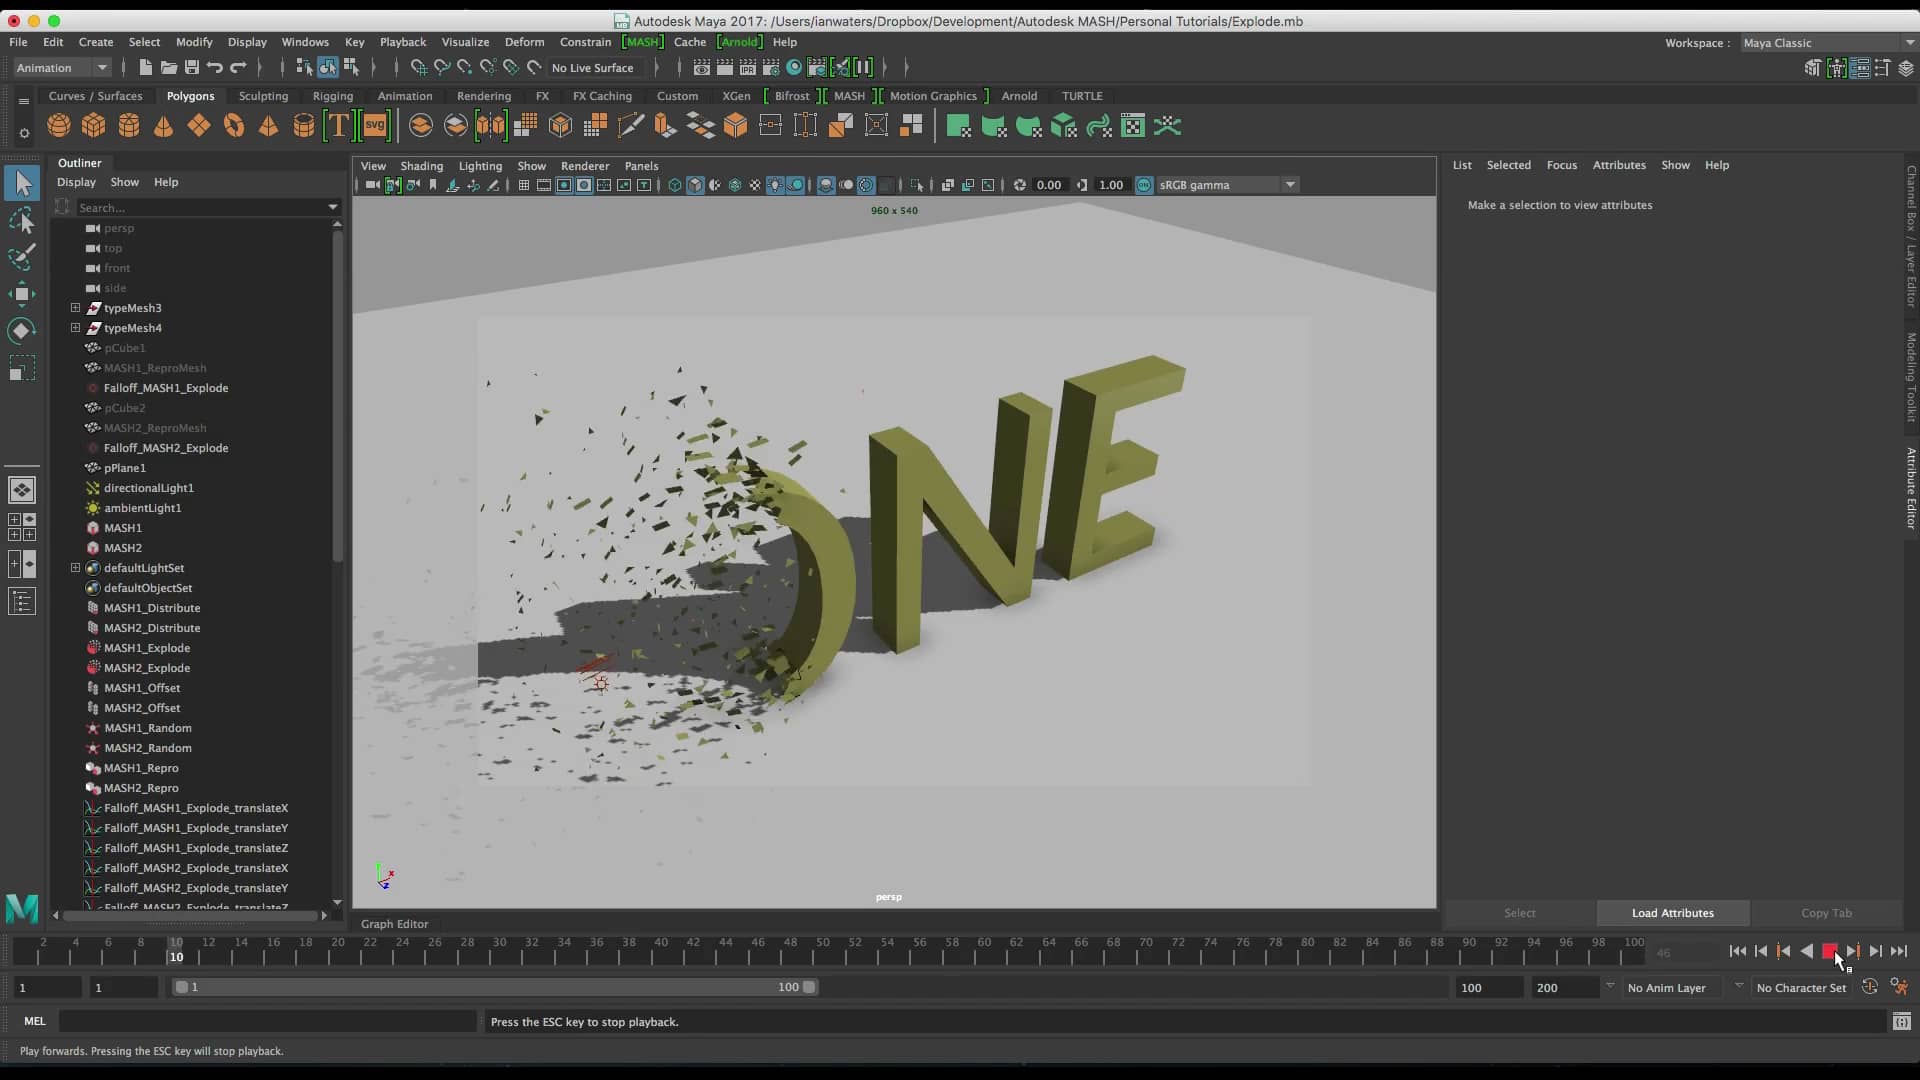Click the Redo arrow icon

pos(238,67)
